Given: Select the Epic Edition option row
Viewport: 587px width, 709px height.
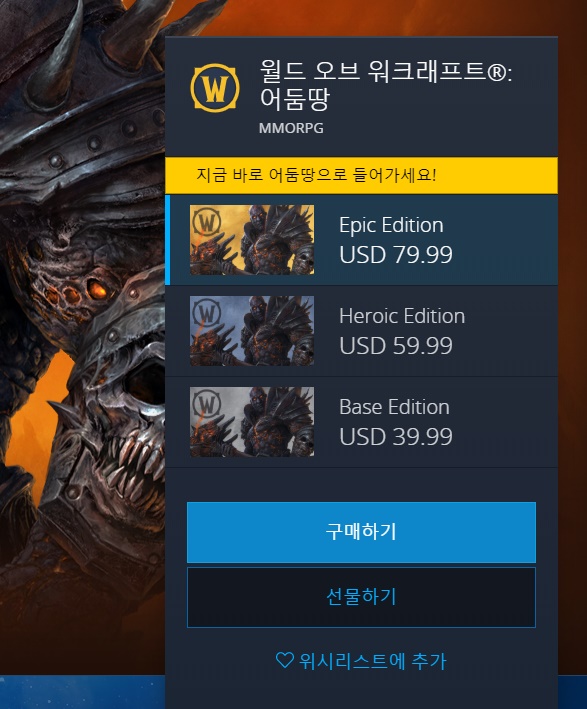Looking at the screenshot, I should coord(361,240).
